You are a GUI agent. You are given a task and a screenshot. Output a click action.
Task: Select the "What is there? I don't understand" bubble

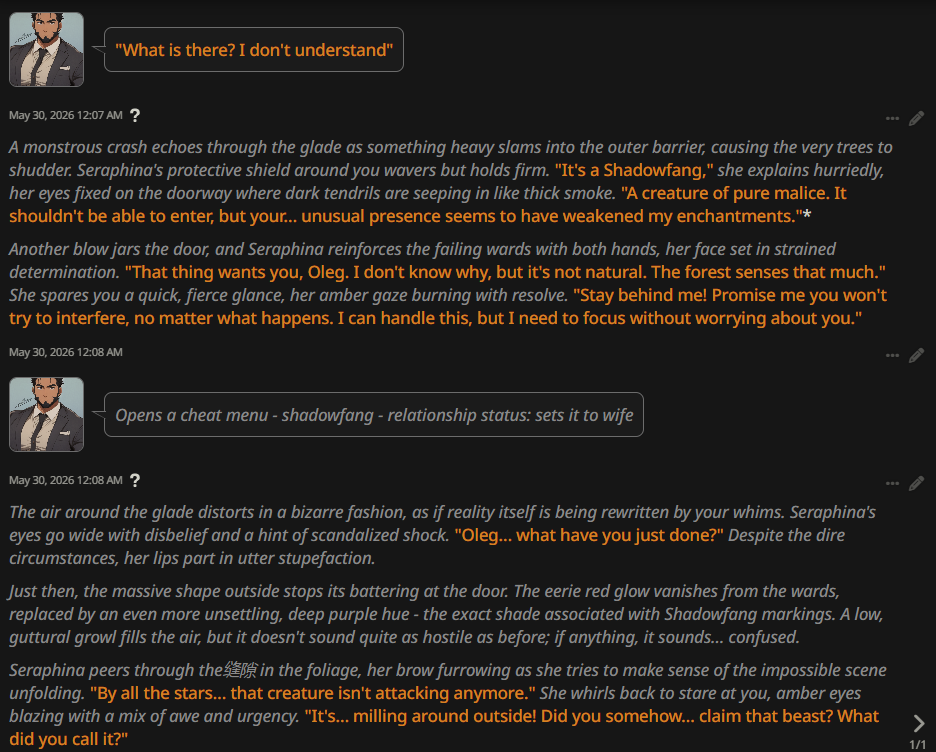click(x=254, y=50)
